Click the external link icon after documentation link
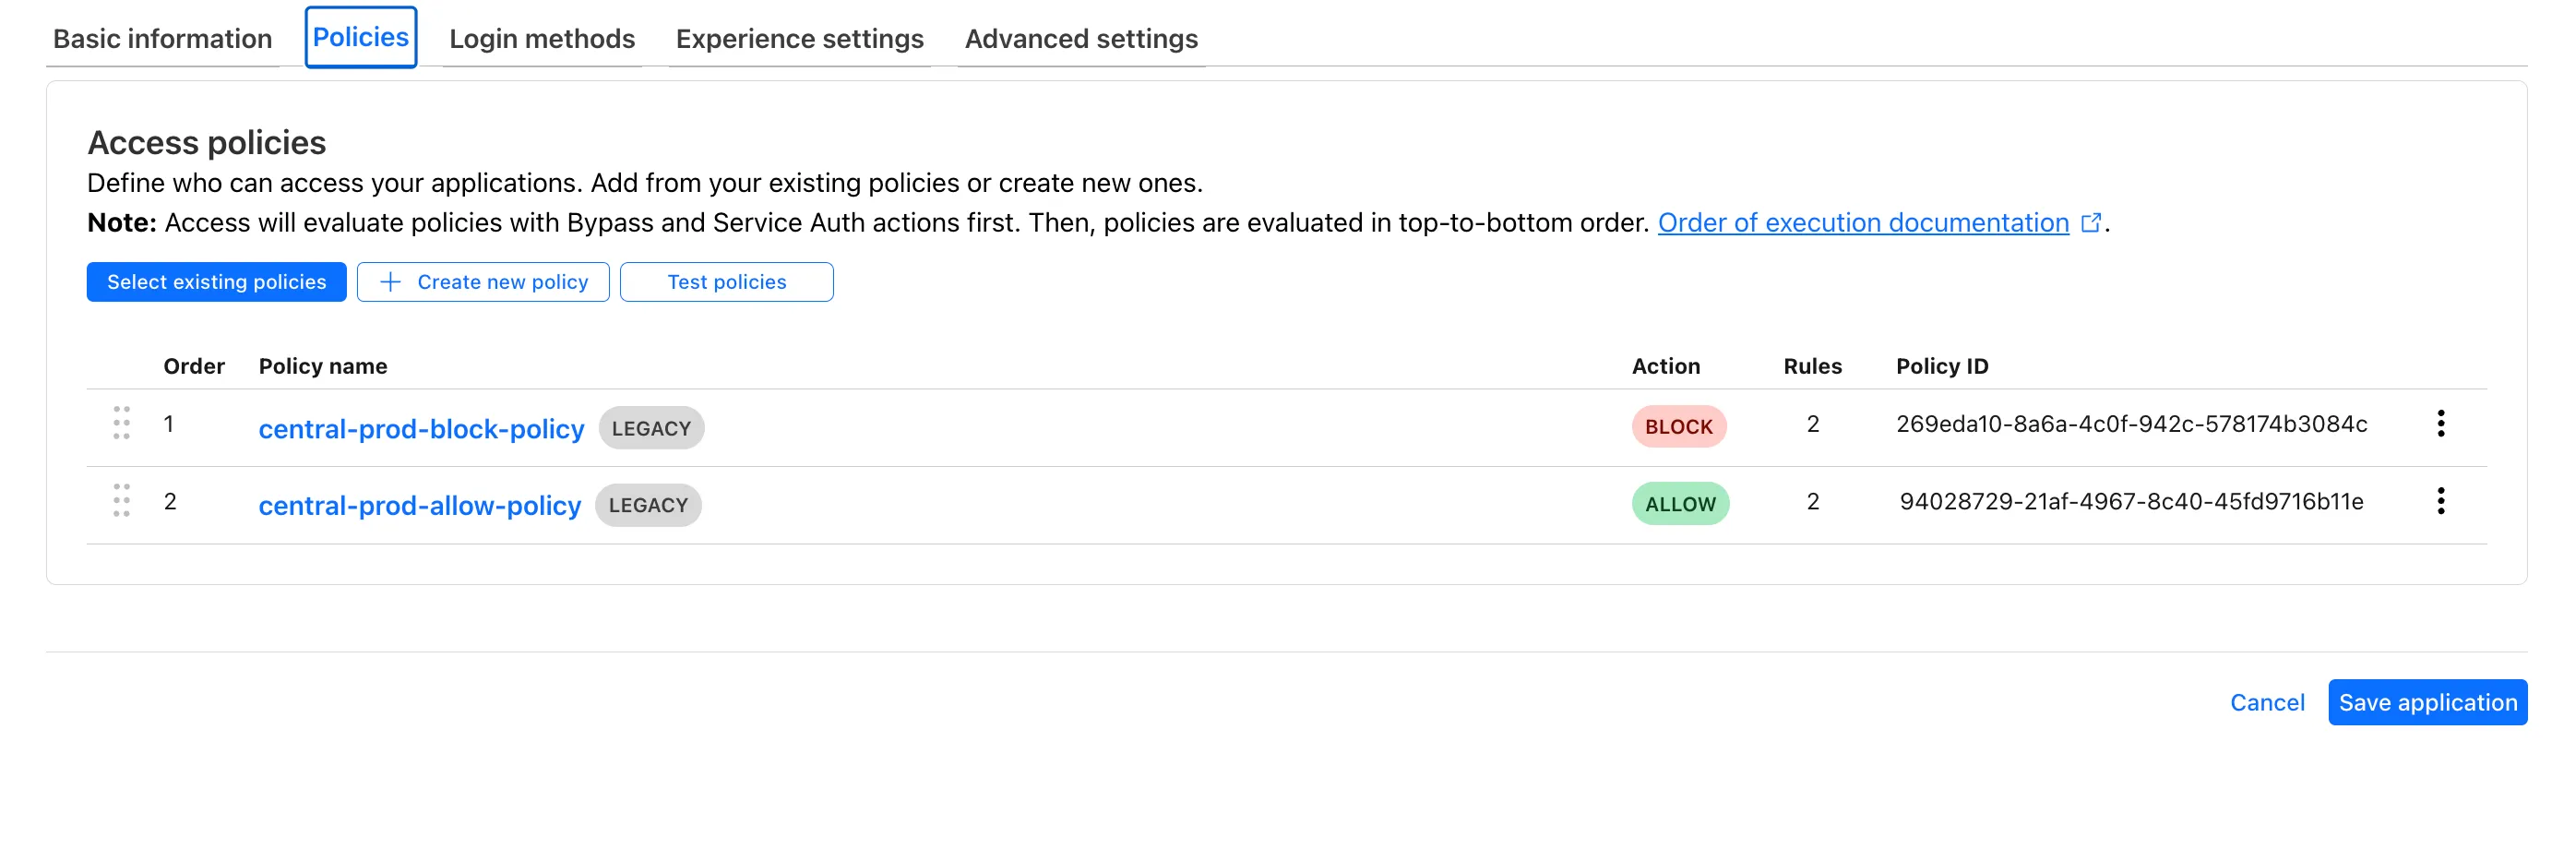This screenshot has width=2576, height=849. 2090,223
